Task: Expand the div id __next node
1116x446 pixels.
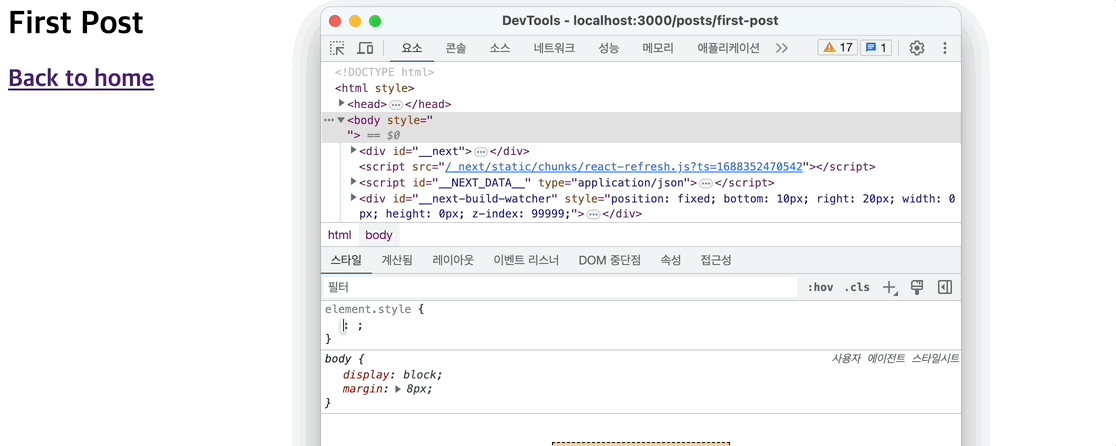Action: pos(354,150)
